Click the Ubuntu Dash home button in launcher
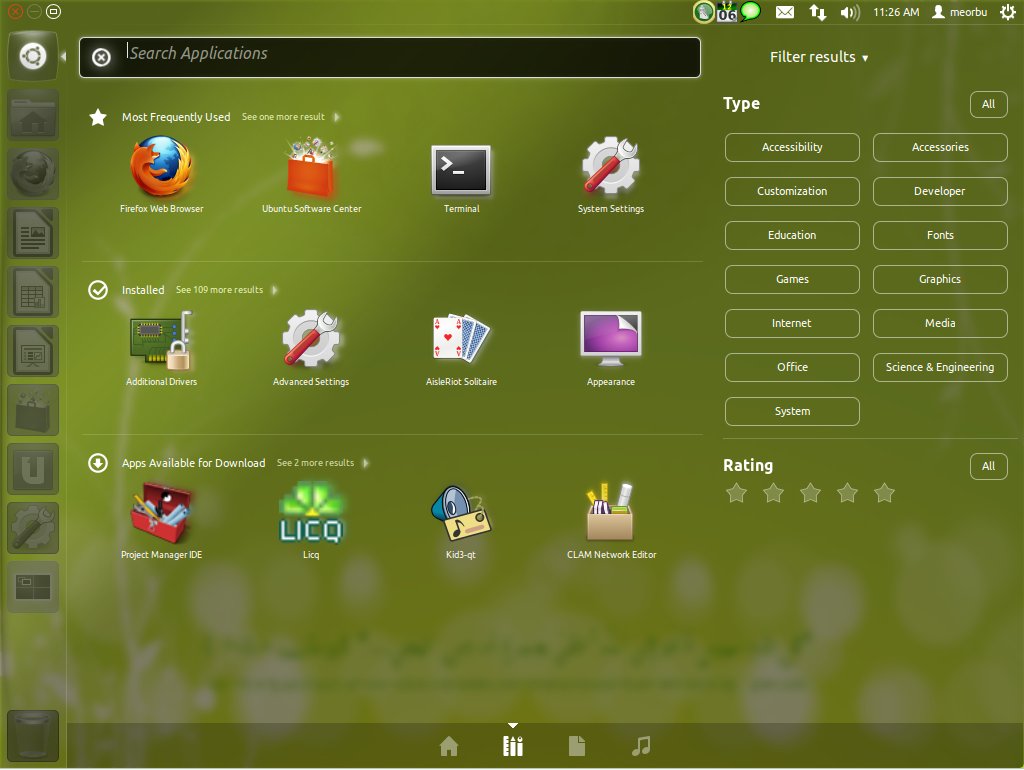This screenshot has height=770, width=1024. click(x=33, y=56)
